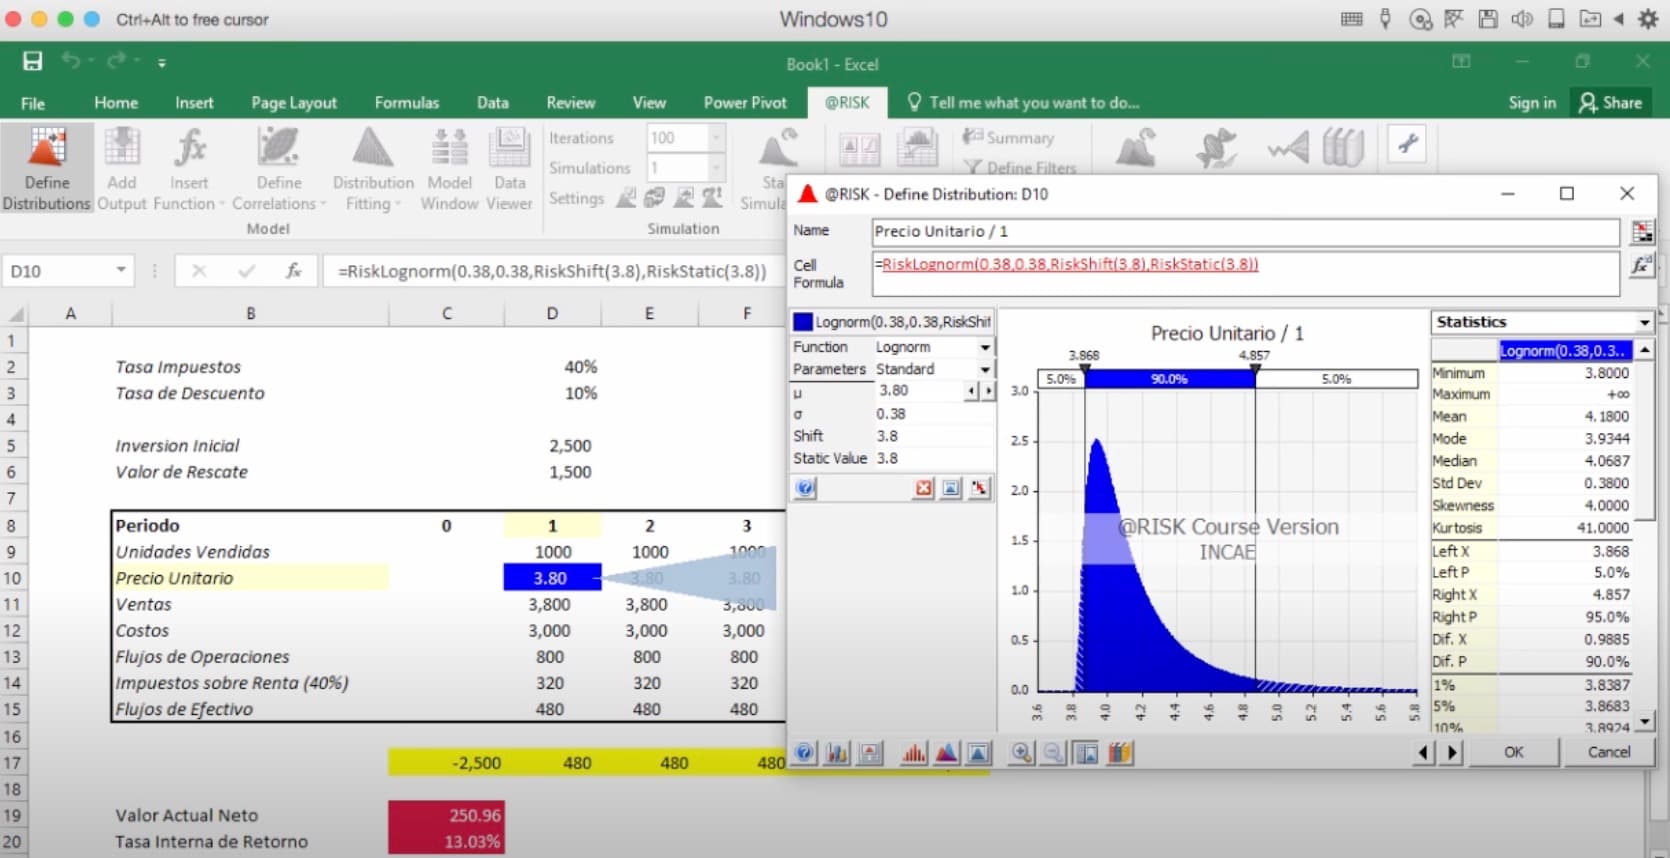
Task: Click the cell reference picker beside Name field
Action: [x=1641, y=232]
